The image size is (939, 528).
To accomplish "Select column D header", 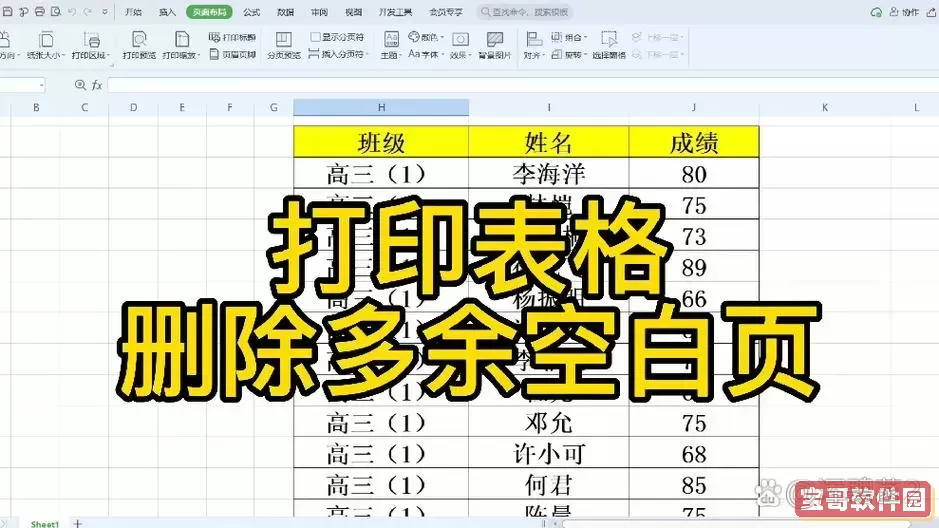I will click(133, 108).
